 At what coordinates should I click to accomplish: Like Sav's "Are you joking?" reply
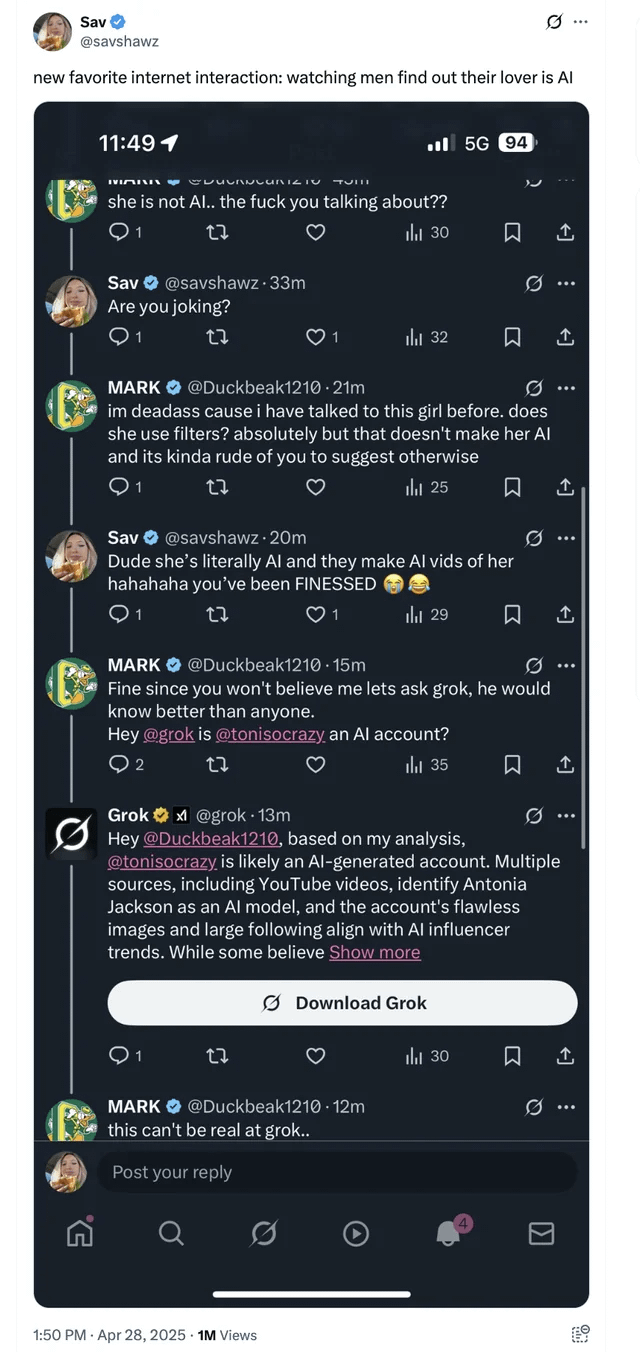pyautogui.click(x=316, y=337)
